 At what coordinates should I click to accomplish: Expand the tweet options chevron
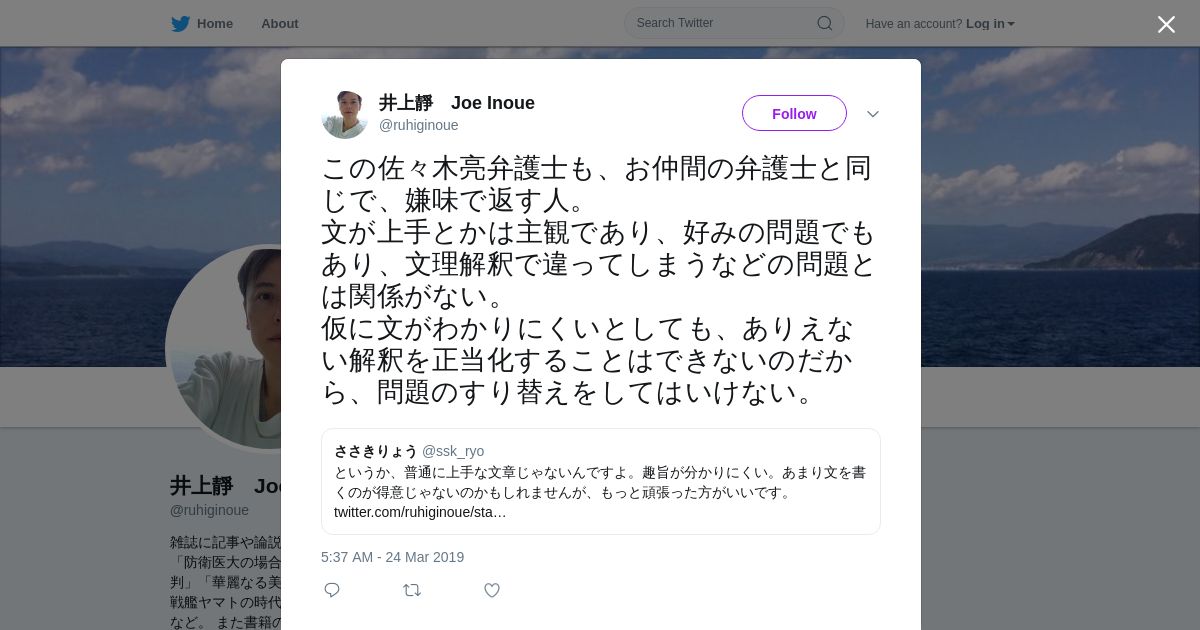coord(873,114)
